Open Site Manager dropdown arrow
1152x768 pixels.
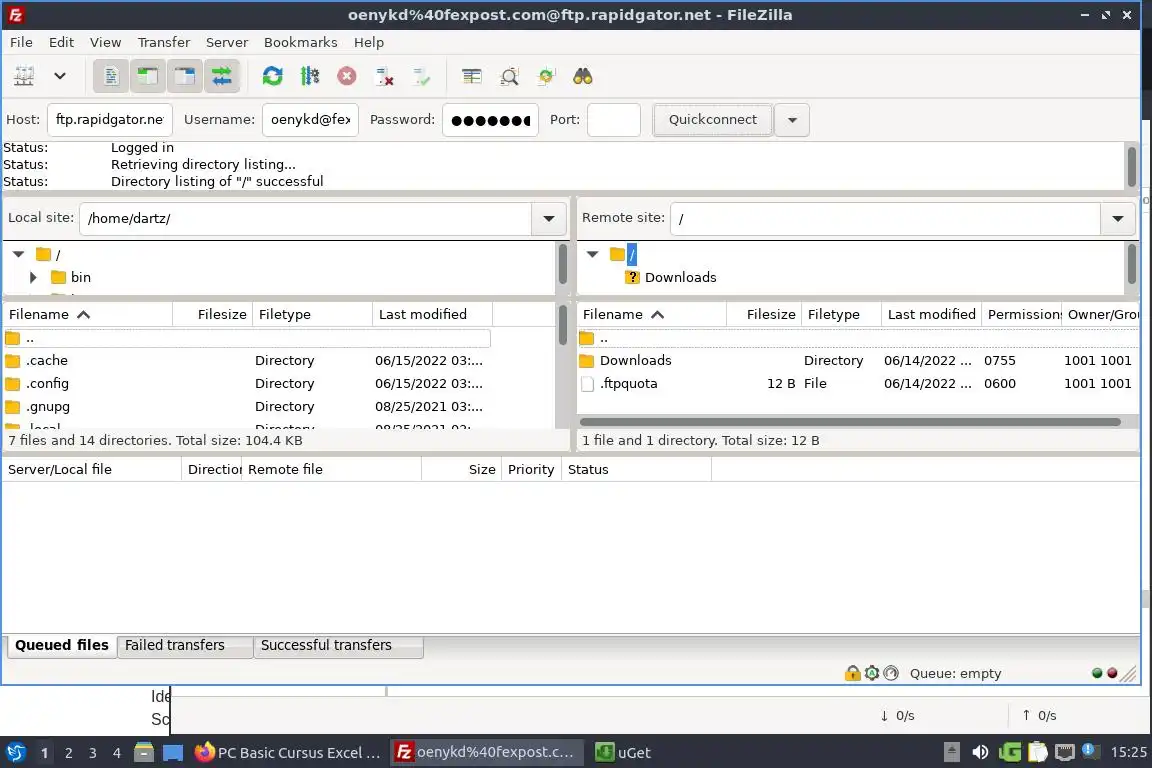(60, 76)
